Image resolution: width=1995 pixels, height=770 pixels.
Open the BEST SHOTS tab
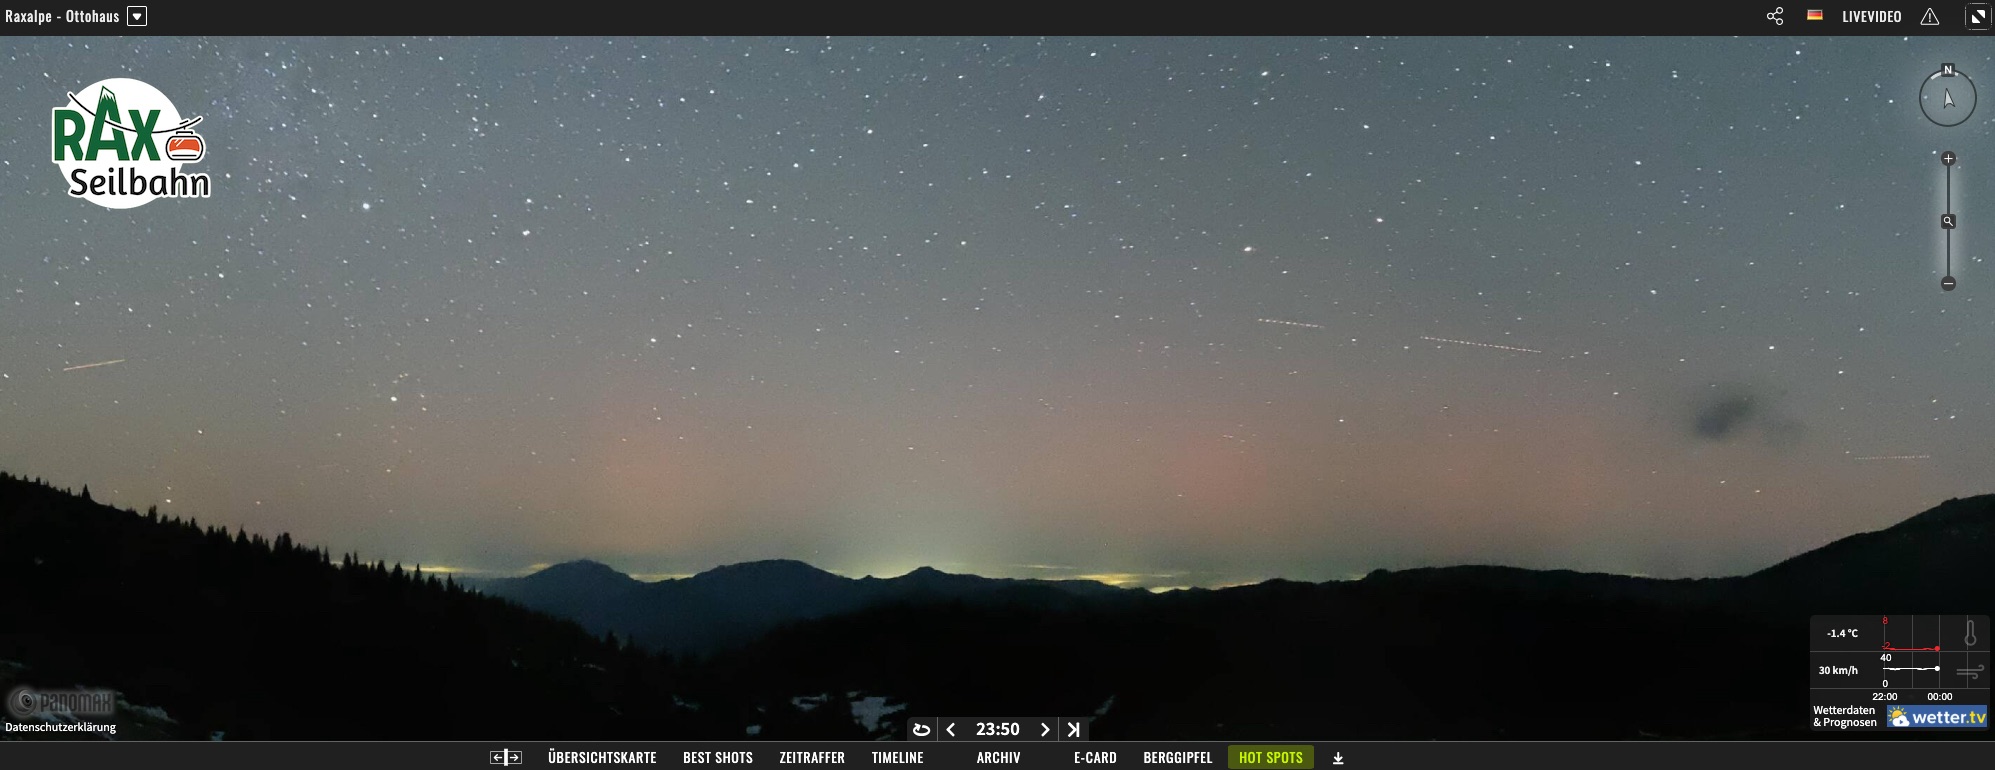(x=718, y=758)
